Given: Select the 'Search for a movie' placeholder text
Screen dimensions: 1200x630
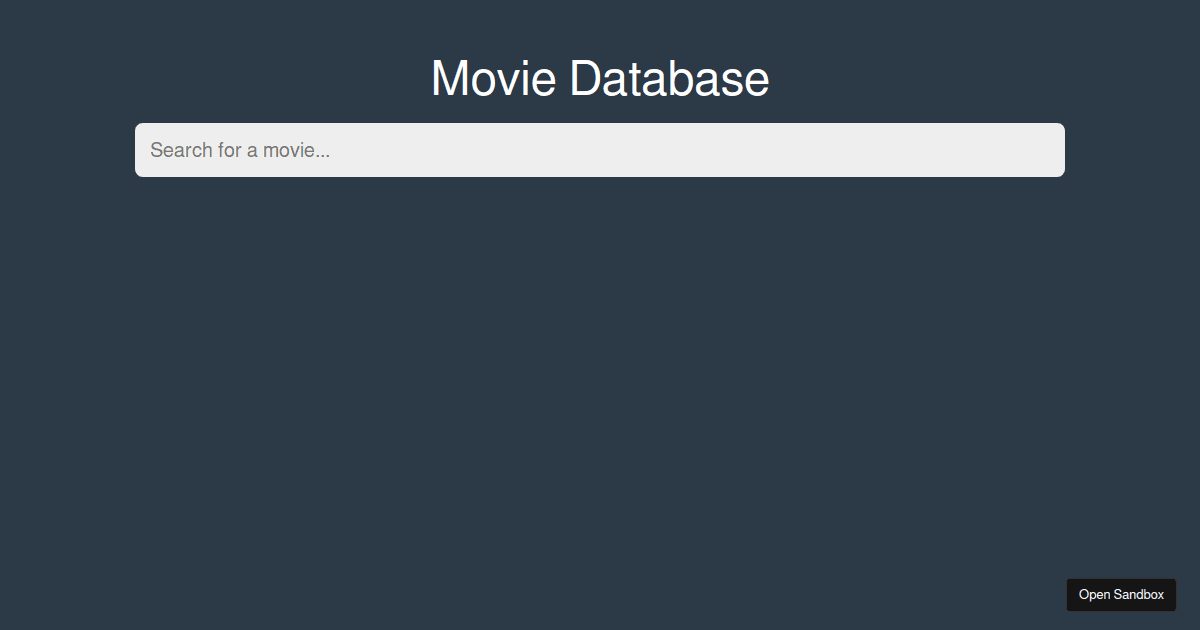Looking at the screenshot, I should click(x=240, y=150).
